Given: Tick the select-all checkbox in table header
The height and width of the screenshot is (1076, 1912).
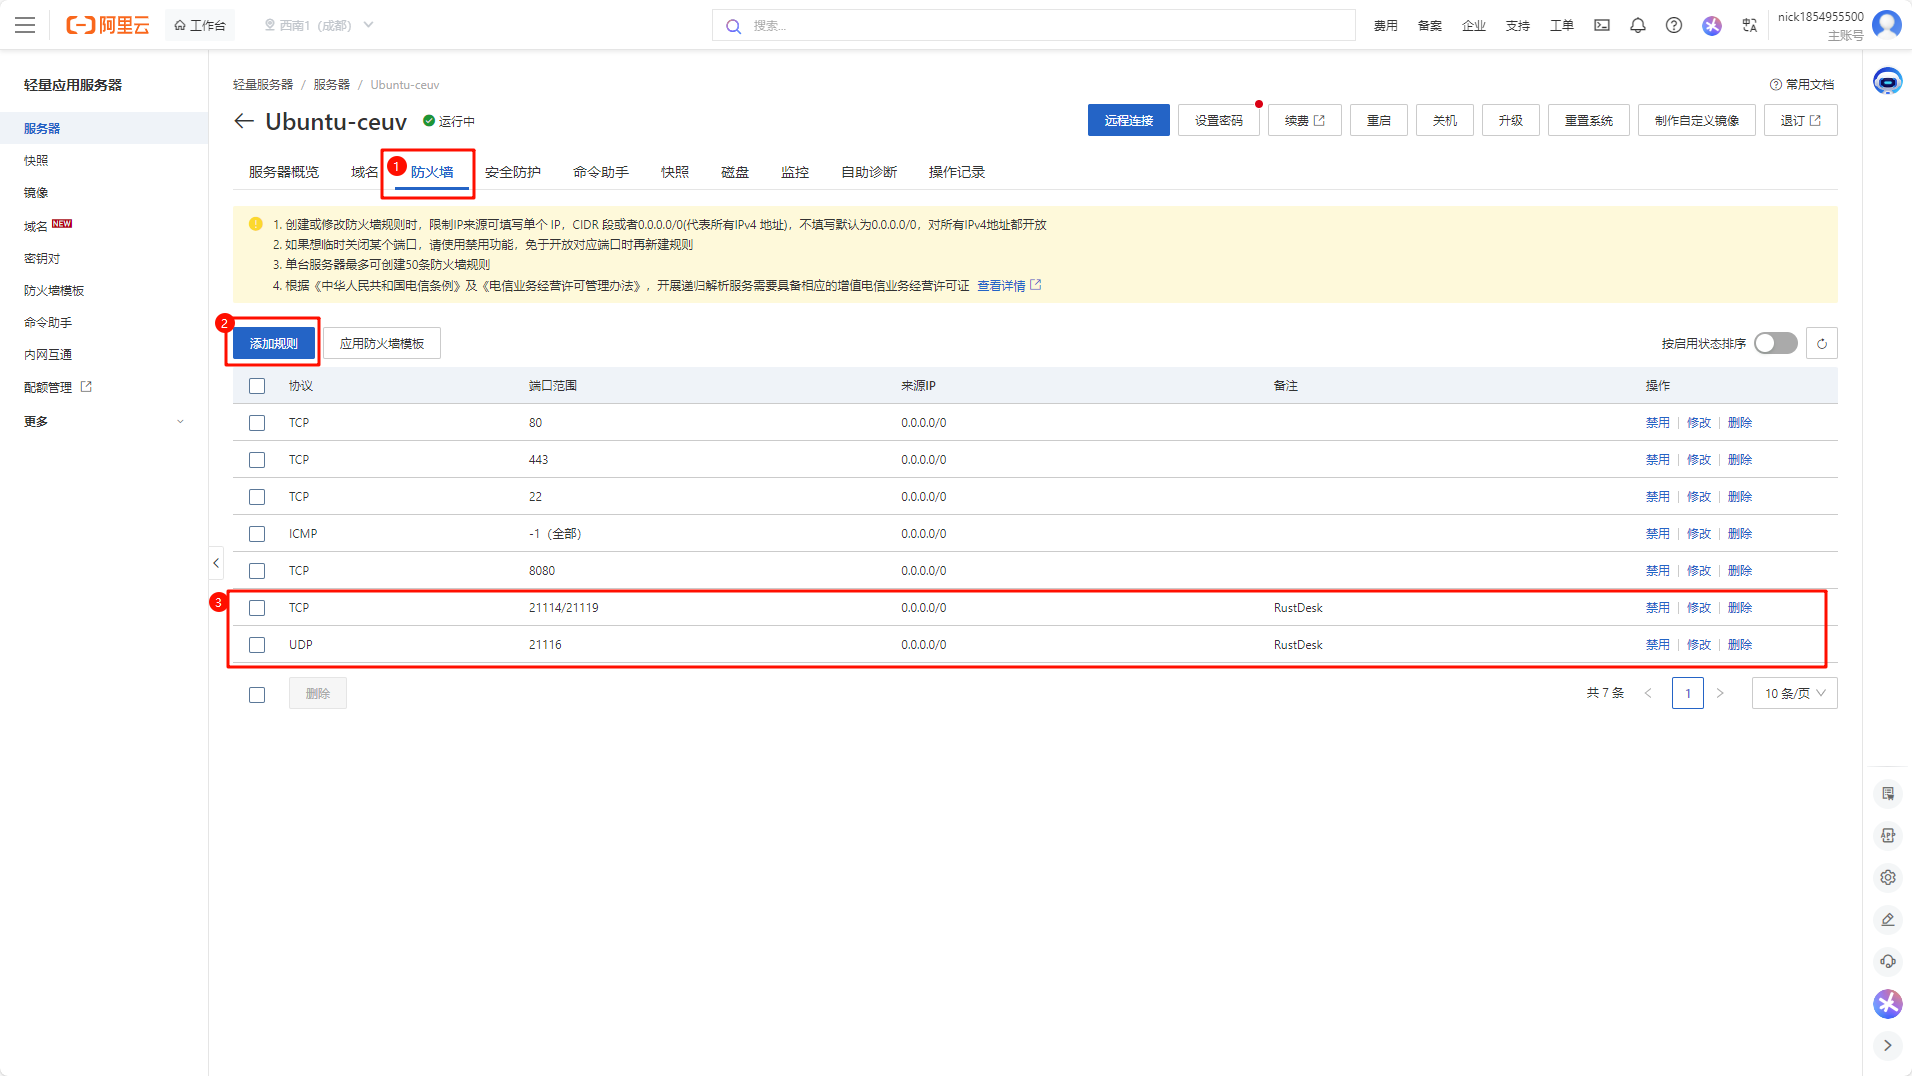Looking at the screenshot, I should (257, 386).
